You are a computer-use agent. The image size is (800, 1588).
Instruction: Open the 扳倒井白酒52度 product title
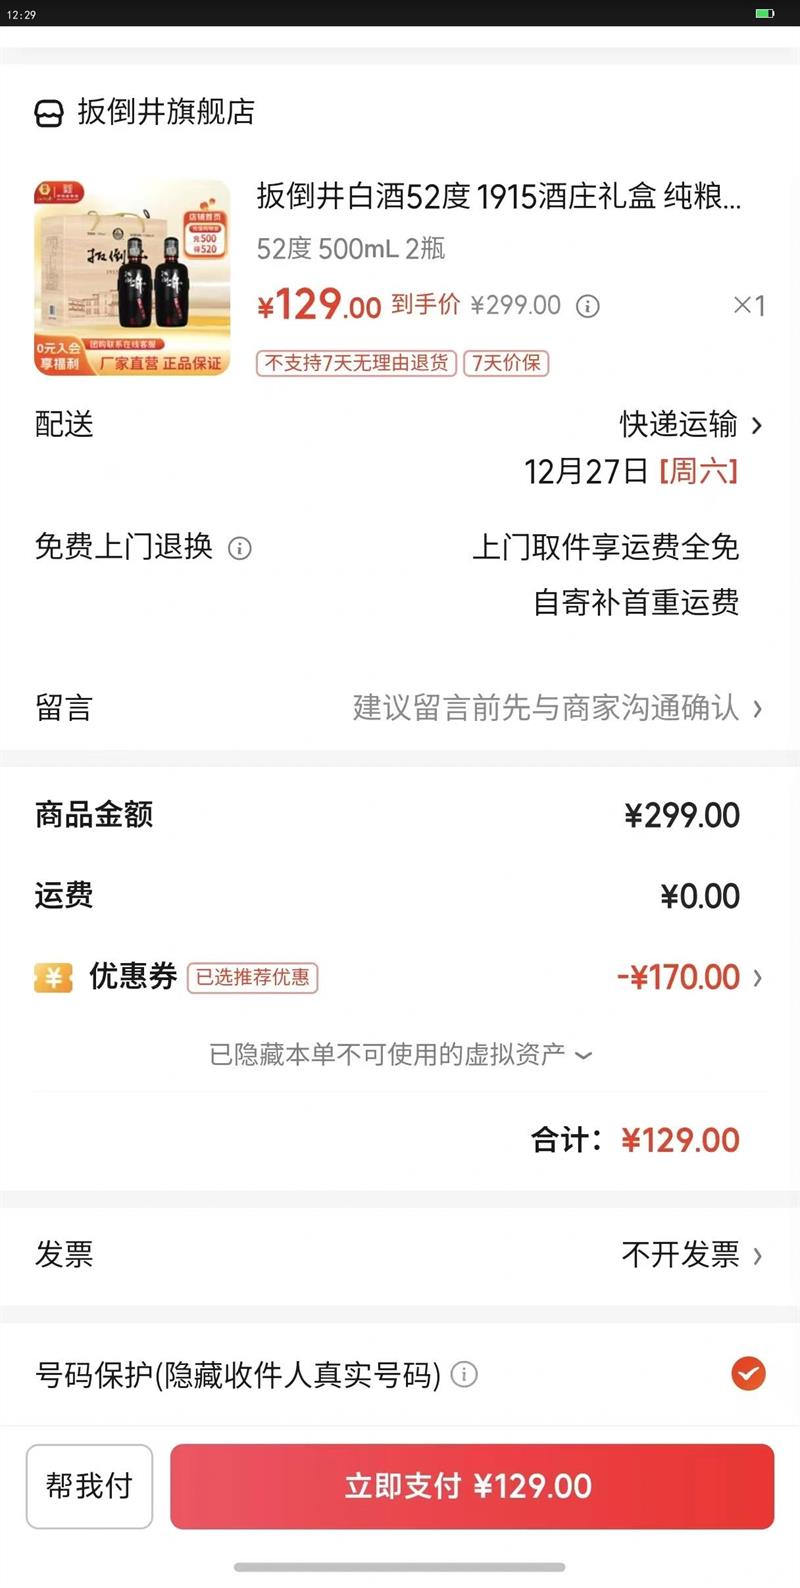(x=498, y=196)
